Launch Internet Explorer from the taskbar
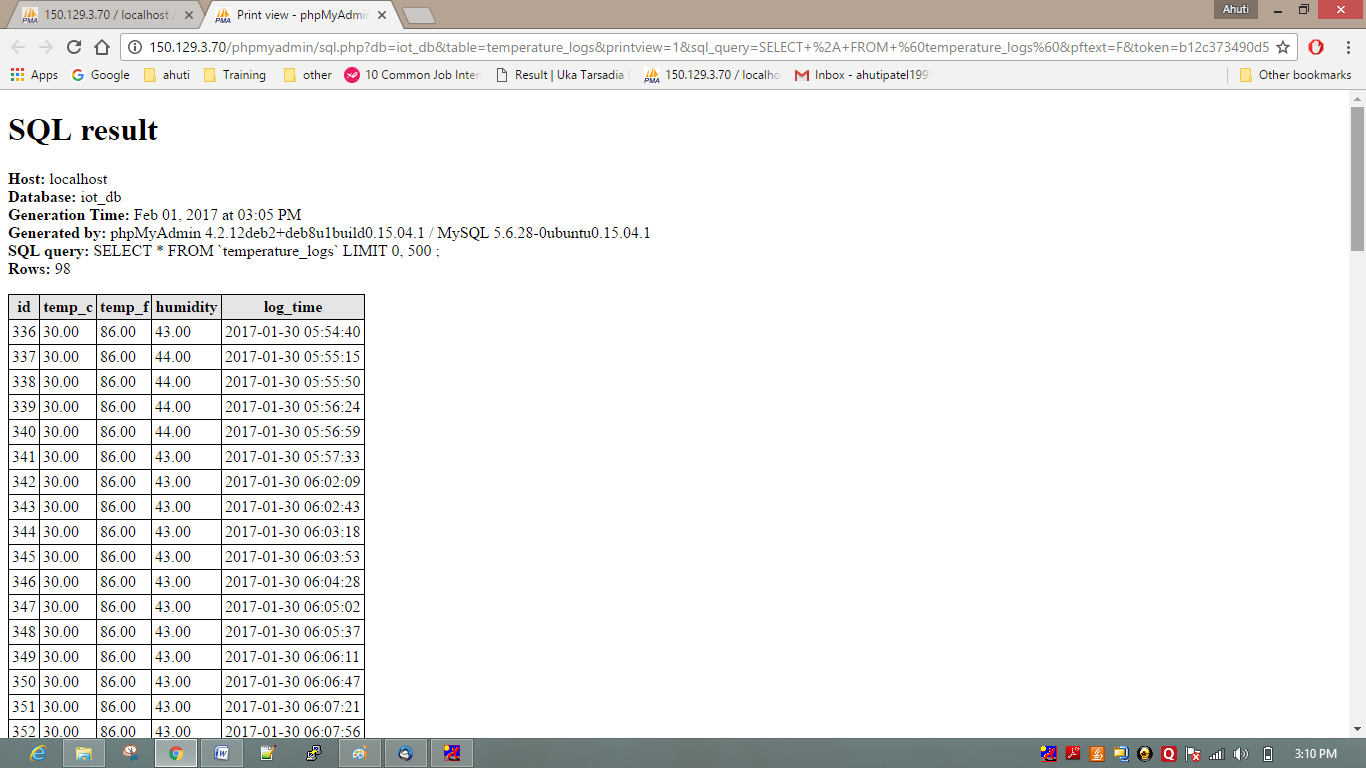 click(38, 753)
